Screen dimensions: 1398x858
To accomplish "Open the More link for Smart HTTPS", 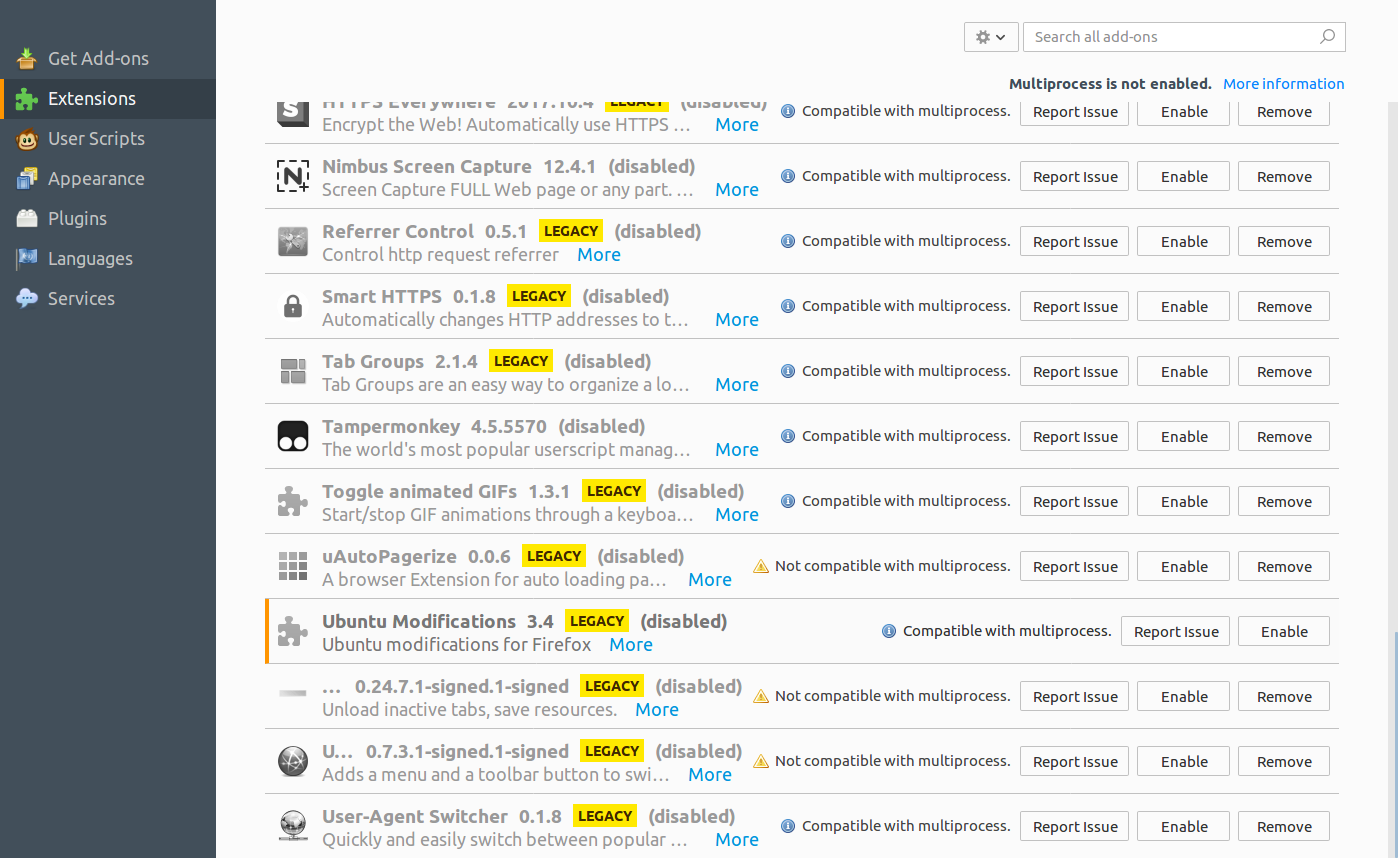I will point(737,320).
